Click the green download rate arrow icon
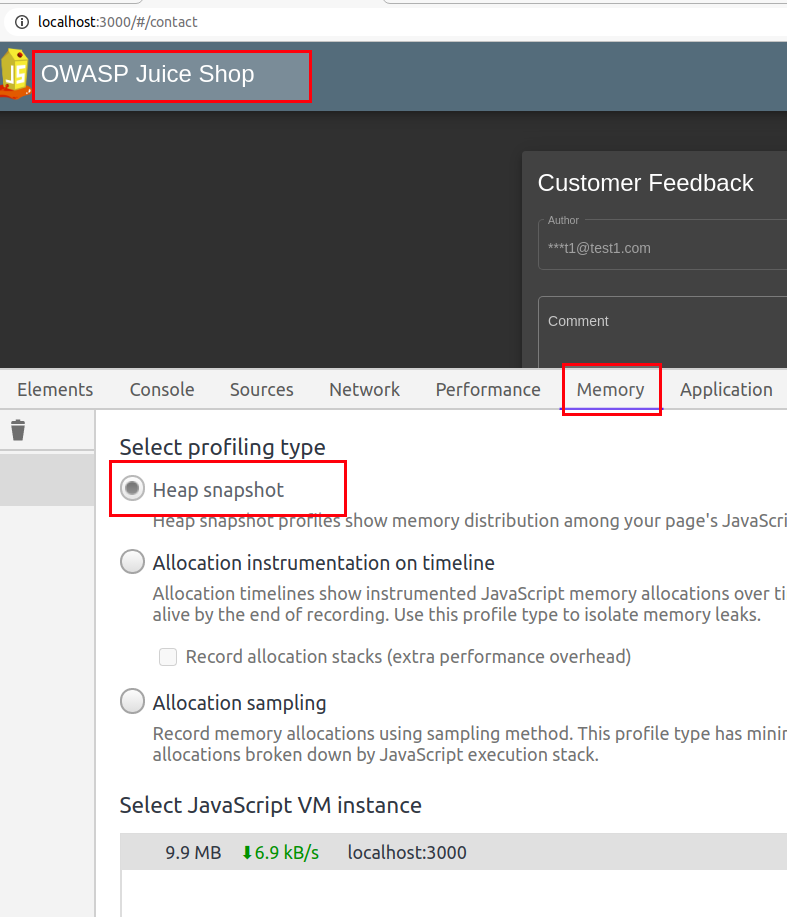The image size is (787, 917). point(247,853)
